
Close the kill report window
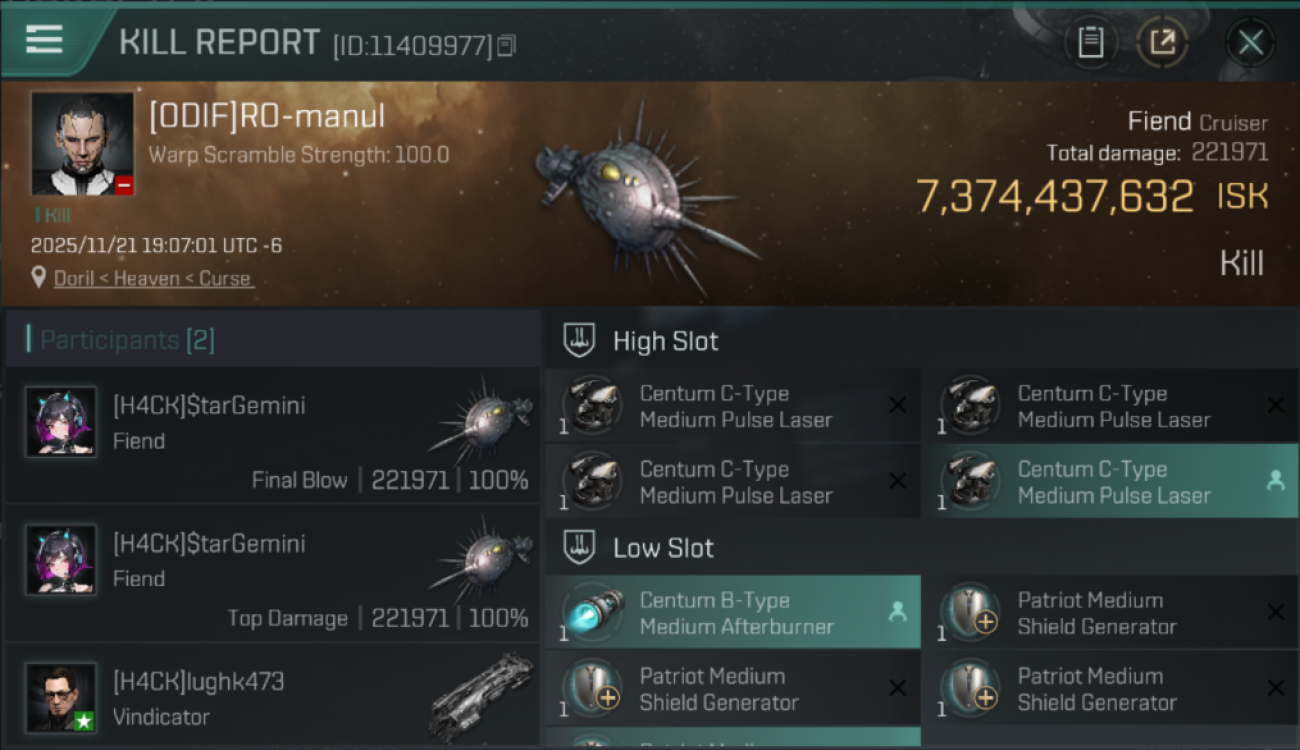tap(1250, 42)
